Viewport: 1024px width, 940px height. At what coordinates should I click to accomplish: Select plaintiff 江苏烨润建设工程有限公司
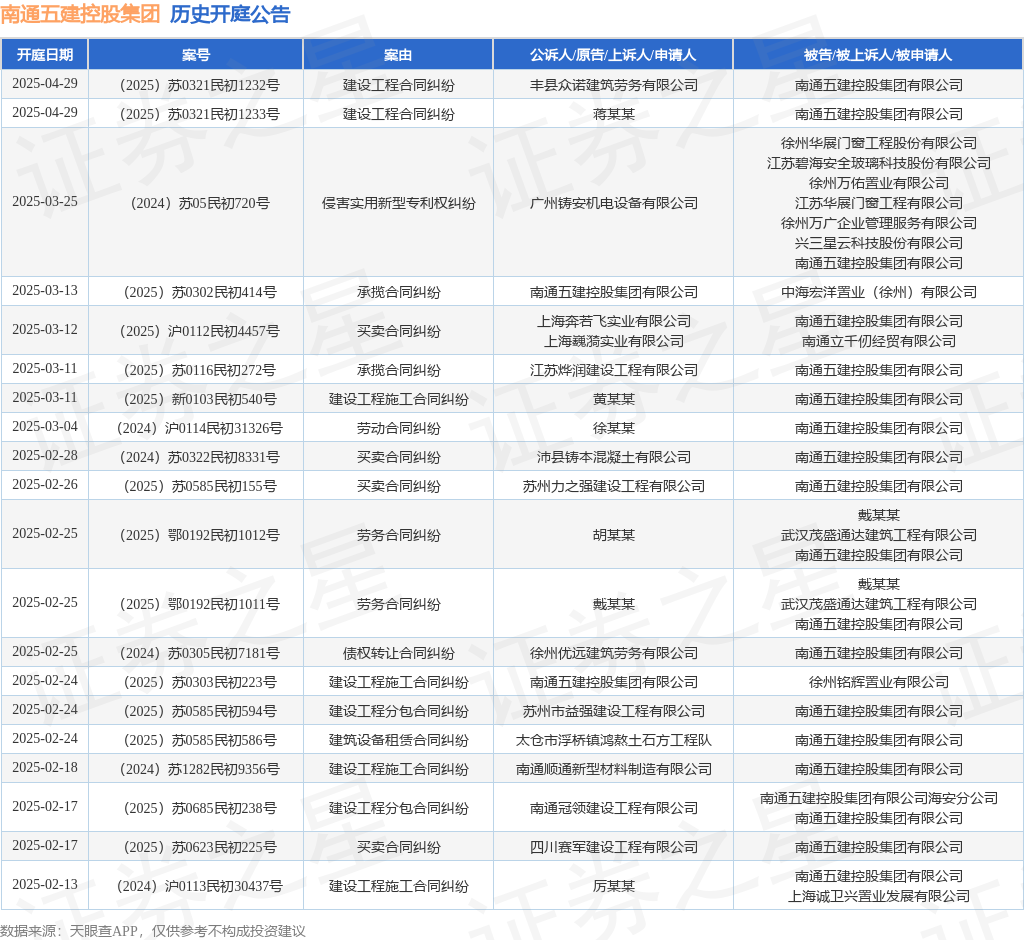614,370
